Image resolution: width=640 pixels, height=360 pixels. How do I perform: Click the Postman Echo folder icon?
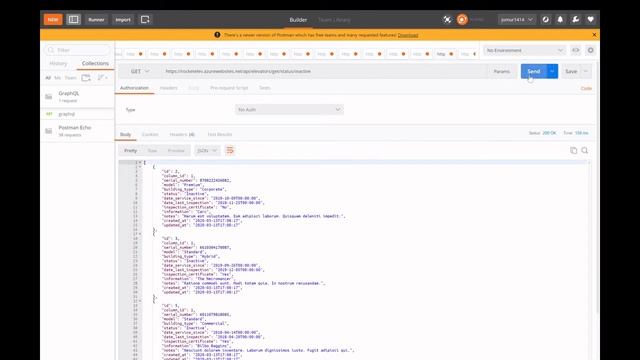pos(49,131)
